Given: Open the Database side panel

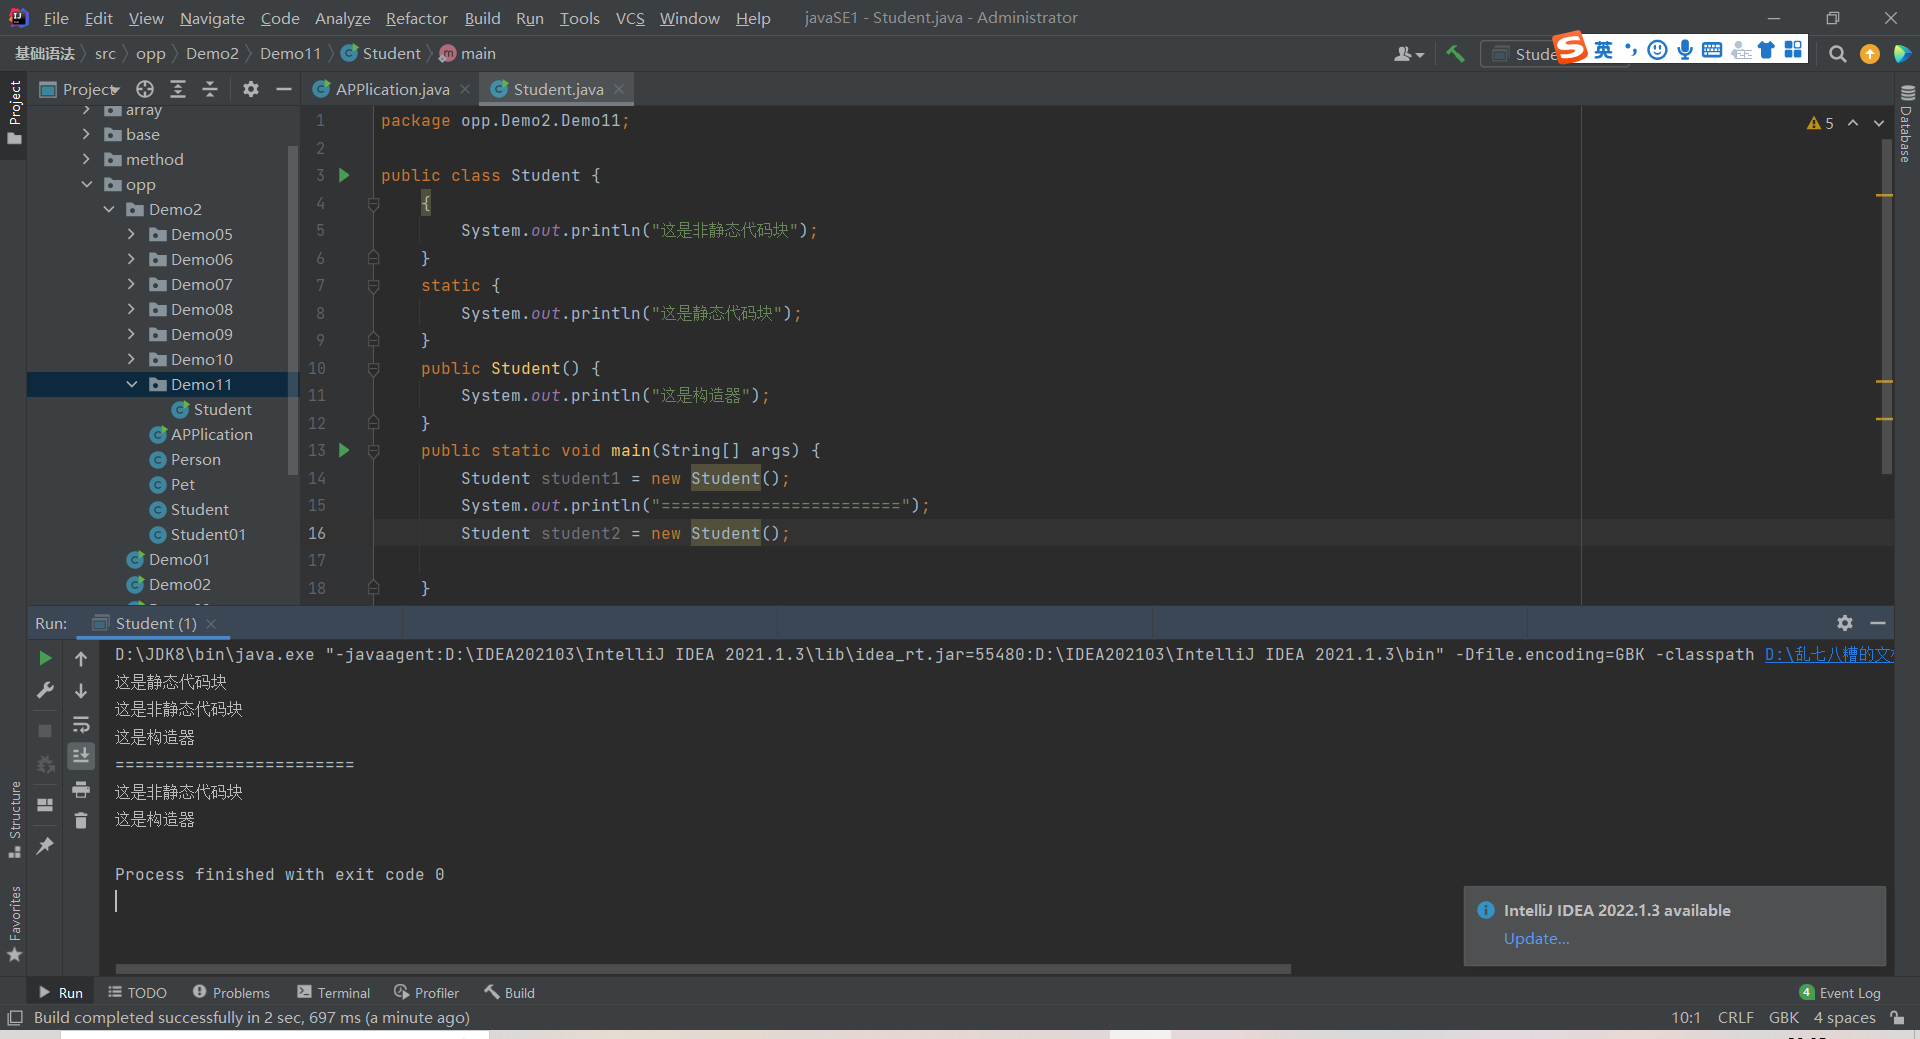Looking at the screenshot, I should click(x=1907, y=125).
